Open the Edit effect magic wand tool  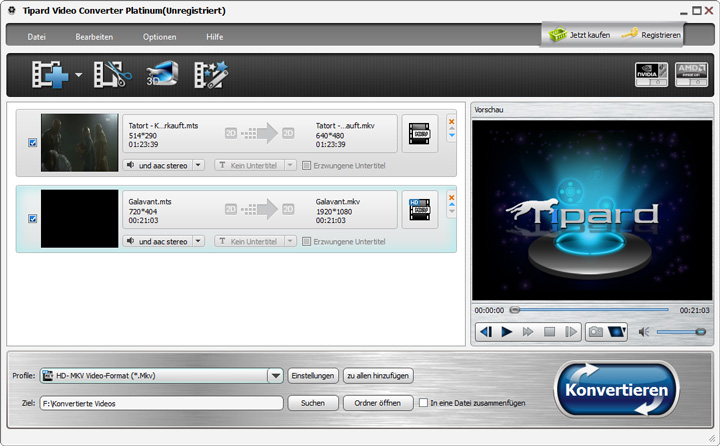point(211,74)
